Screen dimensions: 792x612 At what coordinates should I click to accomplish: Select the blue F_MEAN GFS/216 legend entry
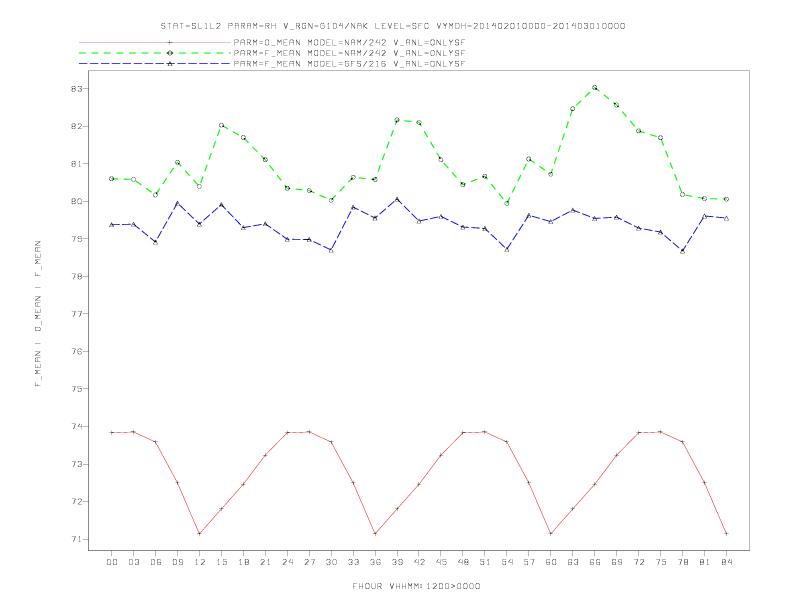(x=272, y=64)
